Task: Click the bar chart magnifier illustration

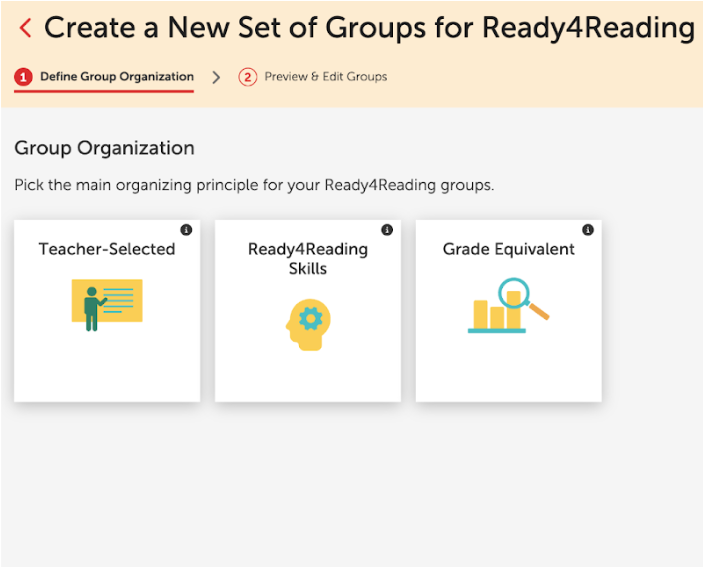Action: (x=508, y=306)
